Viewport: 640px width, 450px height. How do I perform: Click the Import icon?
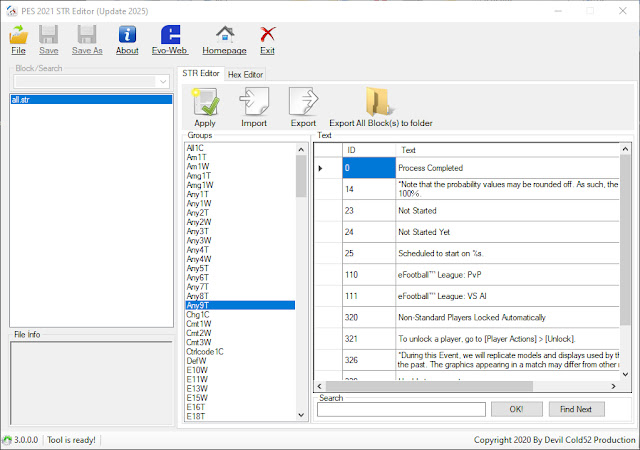[x=254, y=101]
